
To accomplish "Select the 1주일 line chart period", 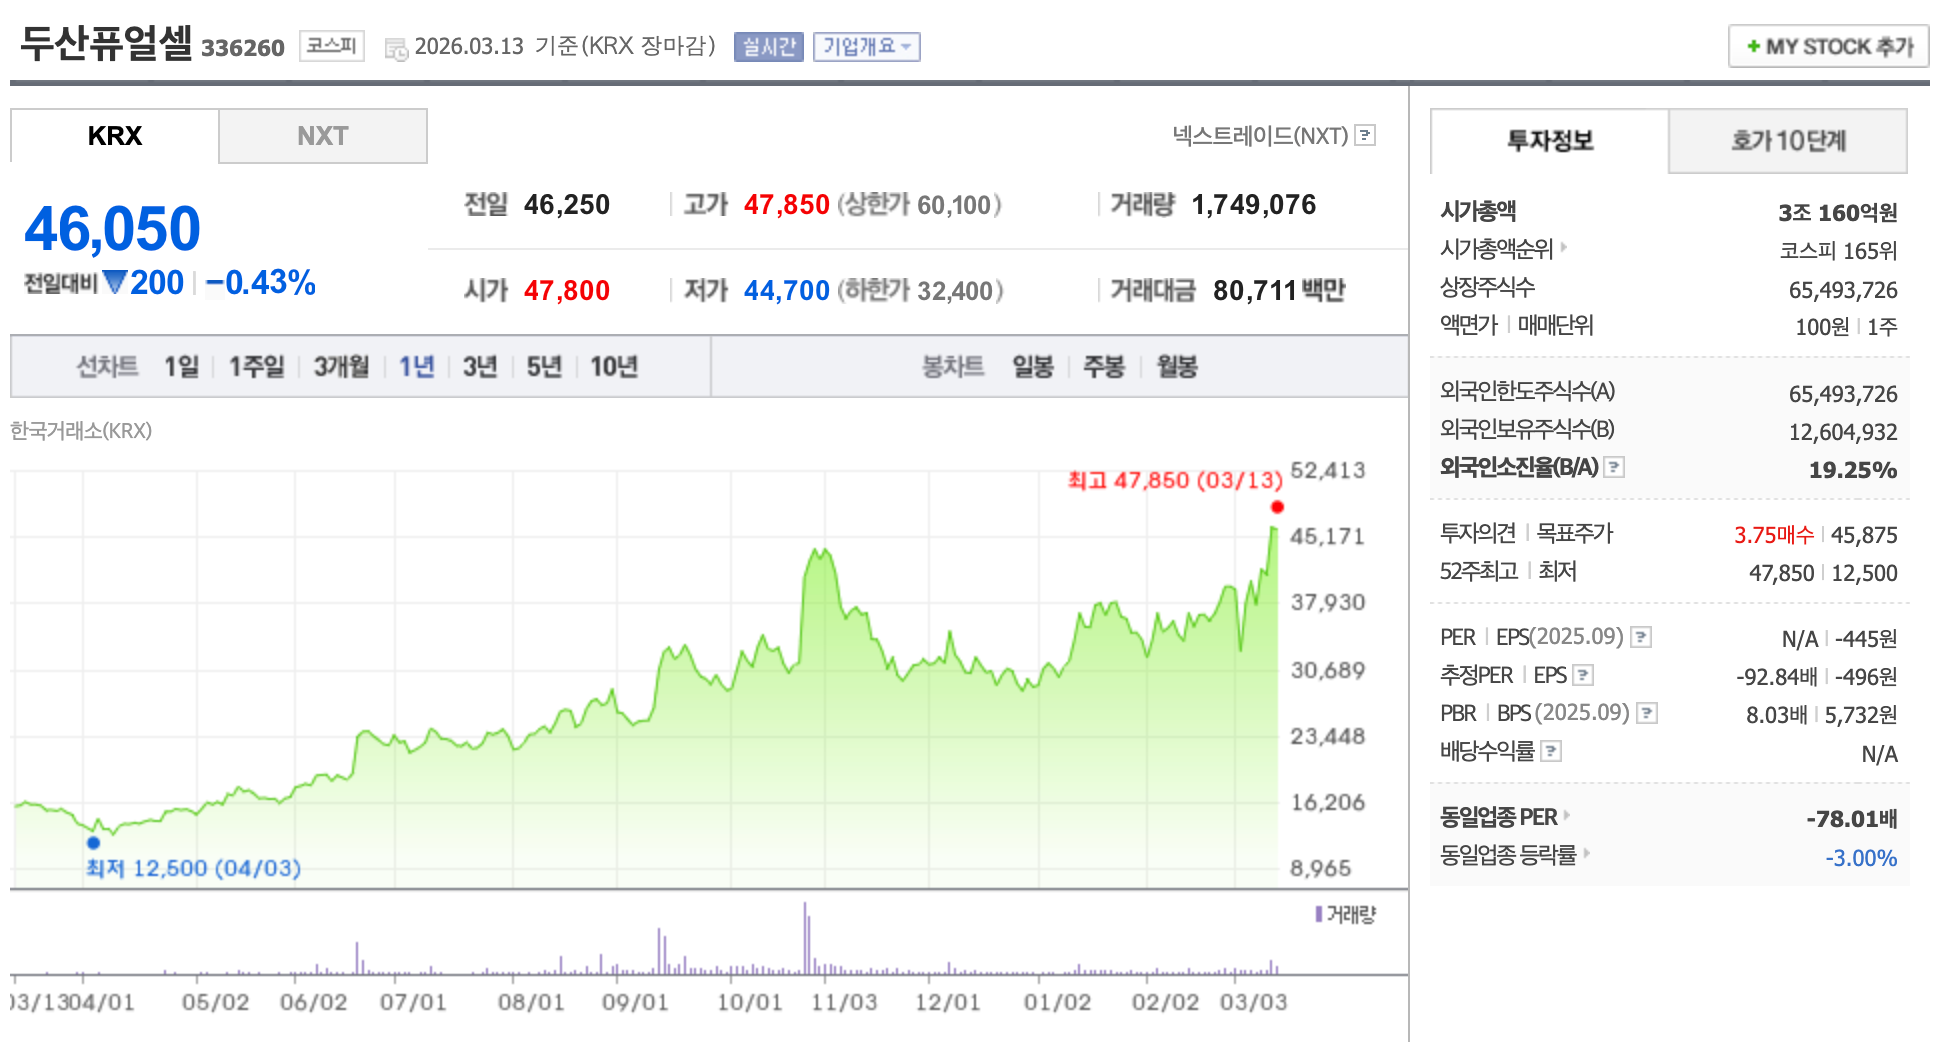I will click(257, 367).
